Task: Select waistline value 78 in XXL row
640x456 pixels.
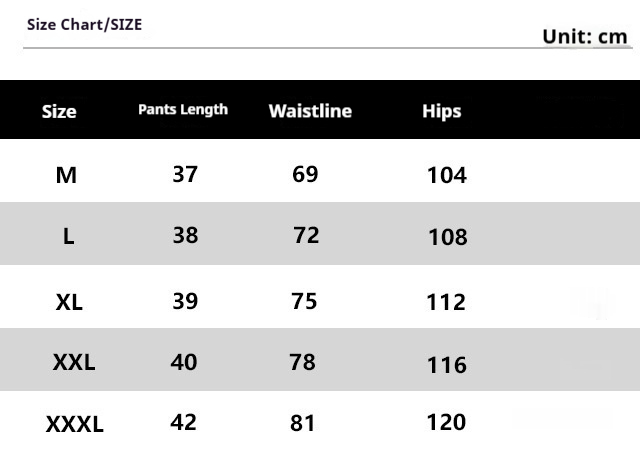Action: [x=302, y=362]
